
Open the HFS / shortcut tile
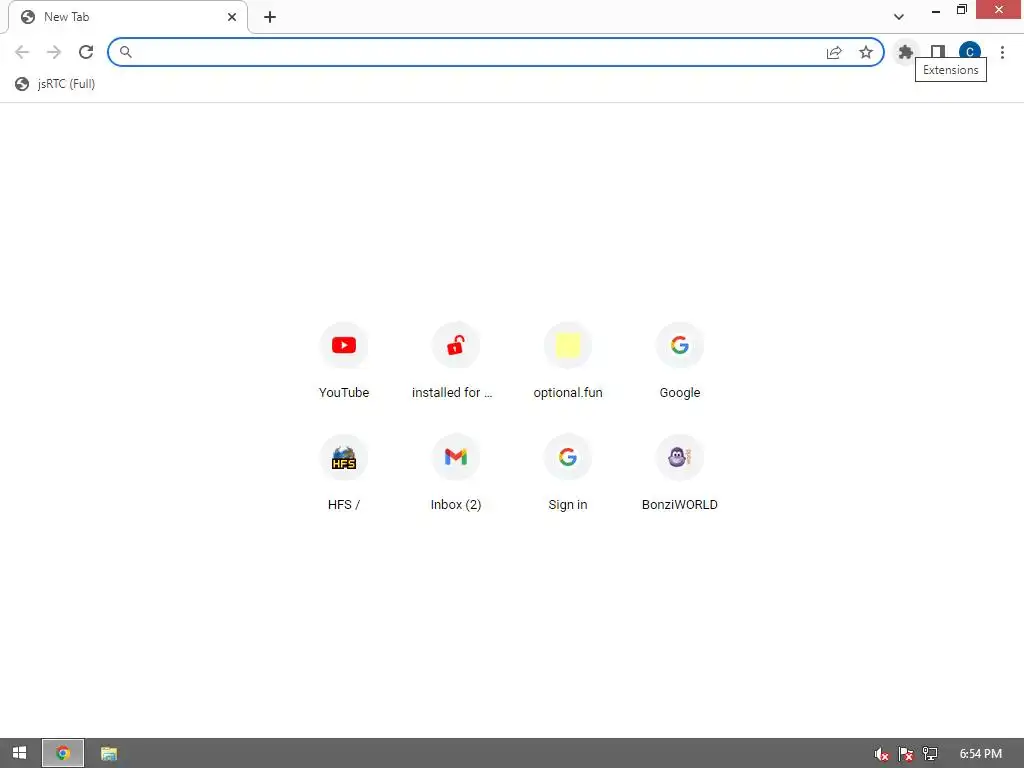pos(344,473)
